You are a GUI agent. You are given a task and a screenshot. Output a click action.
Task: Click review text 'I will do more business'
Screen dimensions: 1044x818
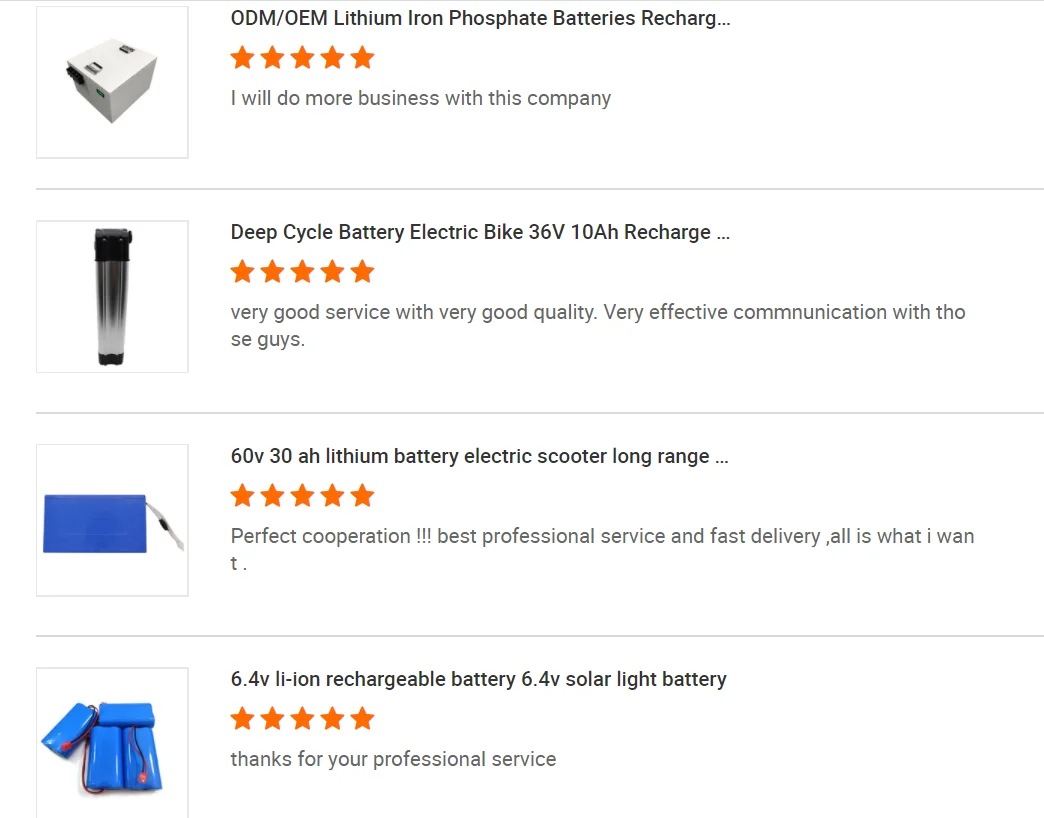[x=420, y=98]
